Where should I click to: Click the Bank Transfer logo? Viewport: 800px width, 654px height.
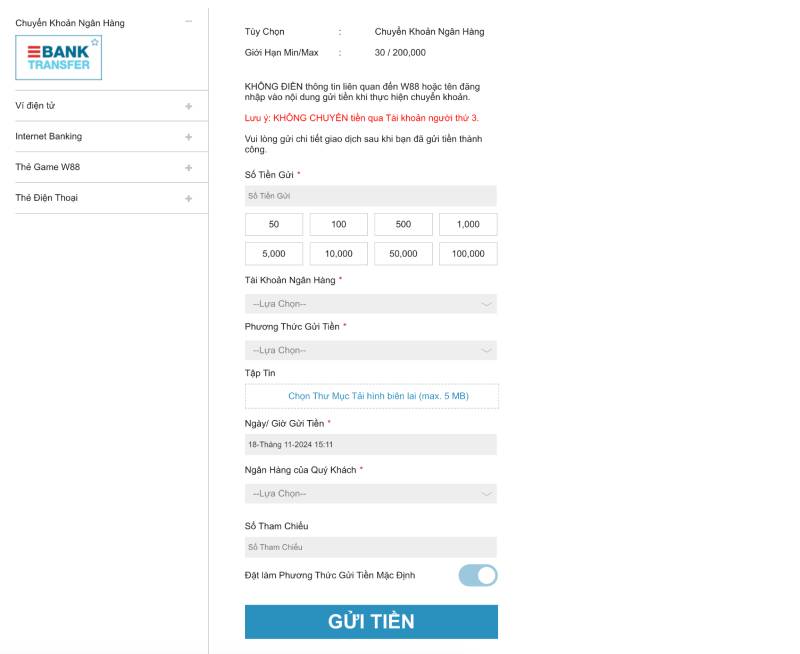pyautogui.click(x=58, y=58)
